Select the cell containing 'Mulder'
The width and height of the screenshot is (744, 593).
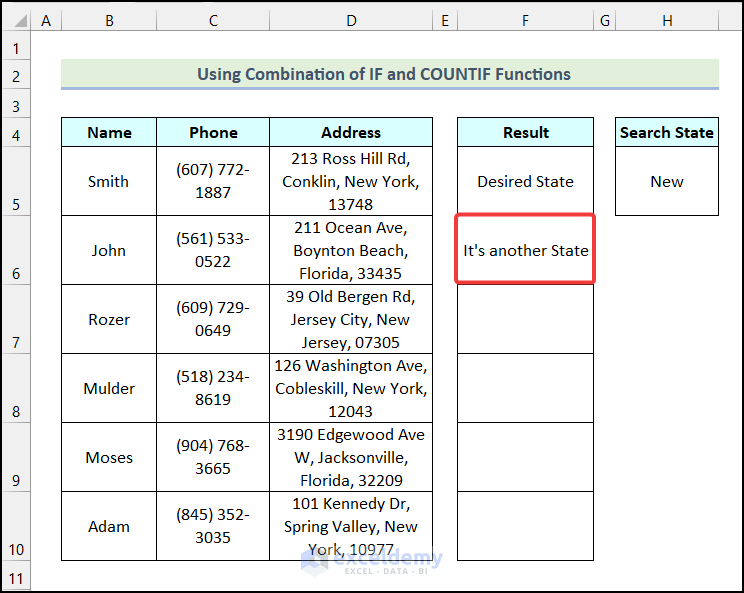[x=109, y=388]
